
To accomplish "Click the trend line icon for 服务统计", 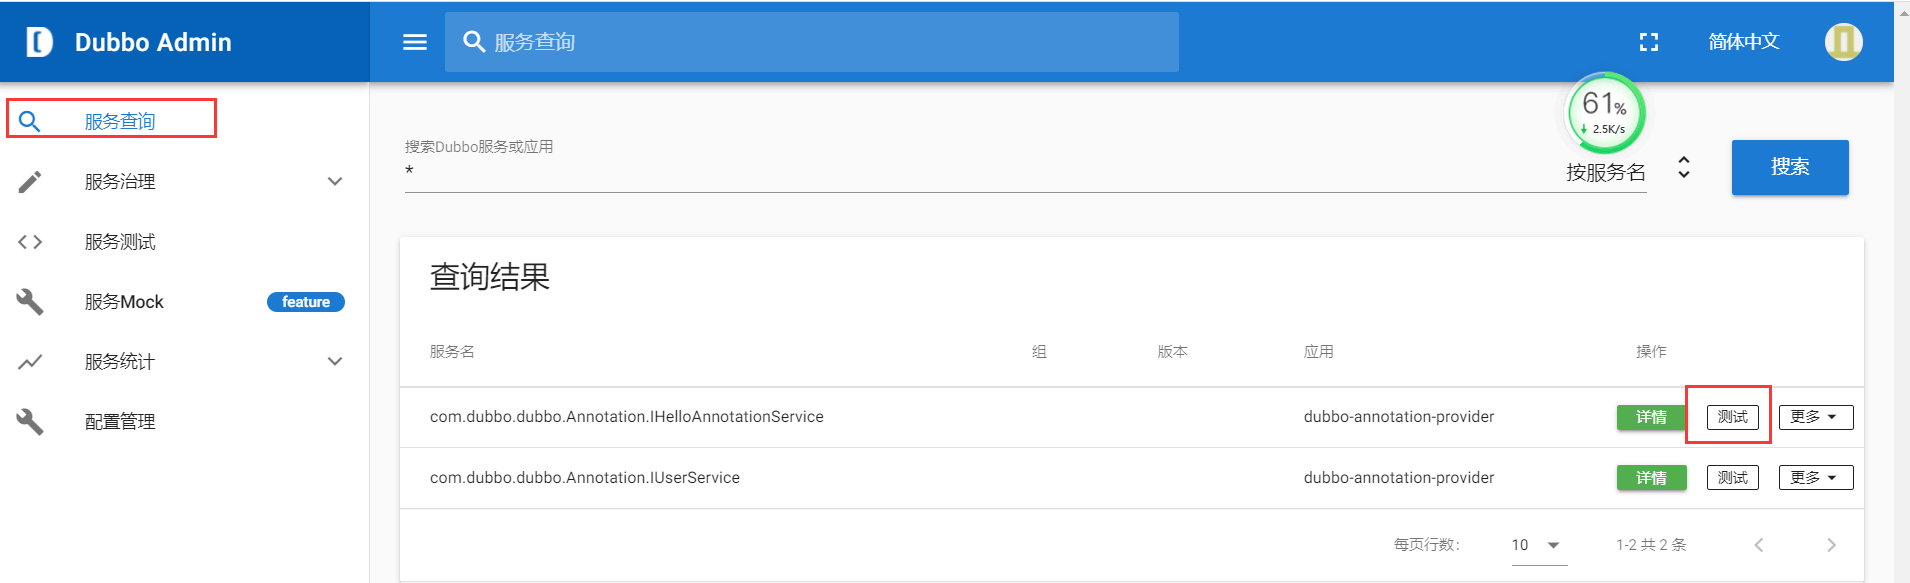I will pos(30,362).
